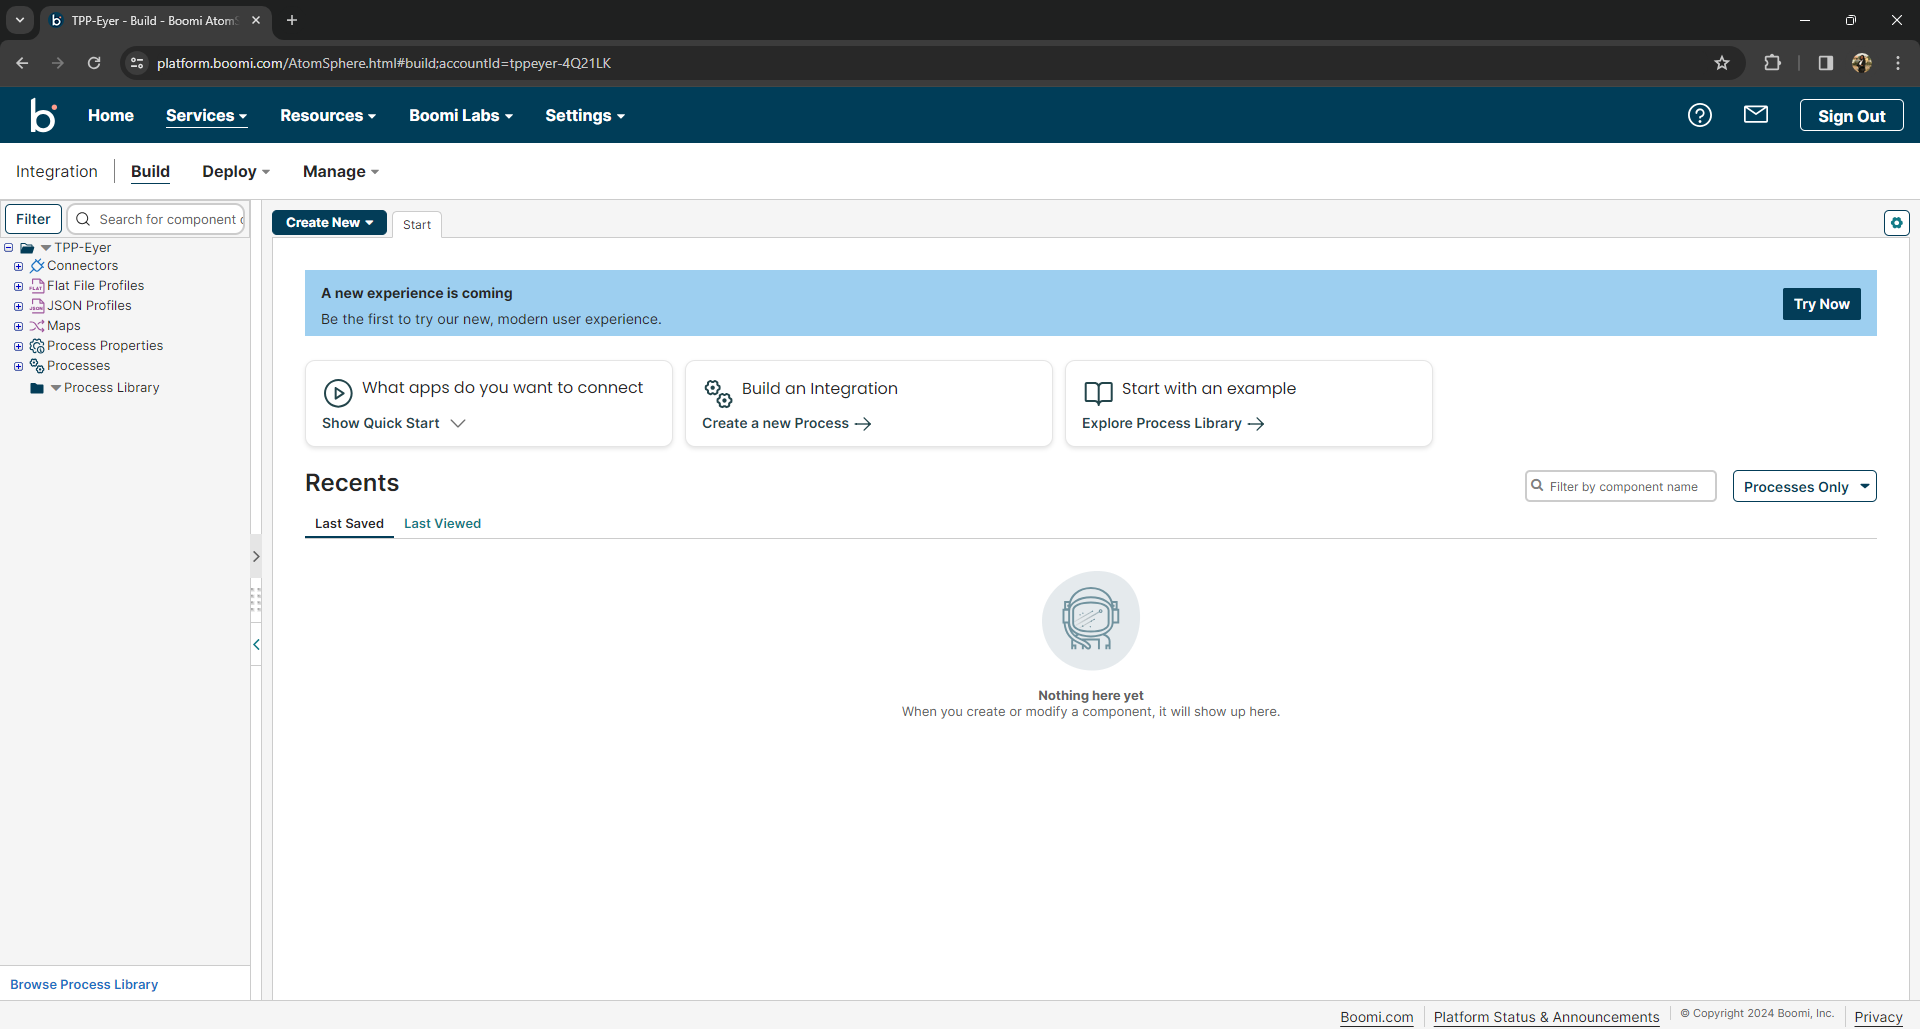Open the gear settings icon near the Start tab
Image resolution: width=1920 pixels, height=1029 pixels.
(1896, 223)
